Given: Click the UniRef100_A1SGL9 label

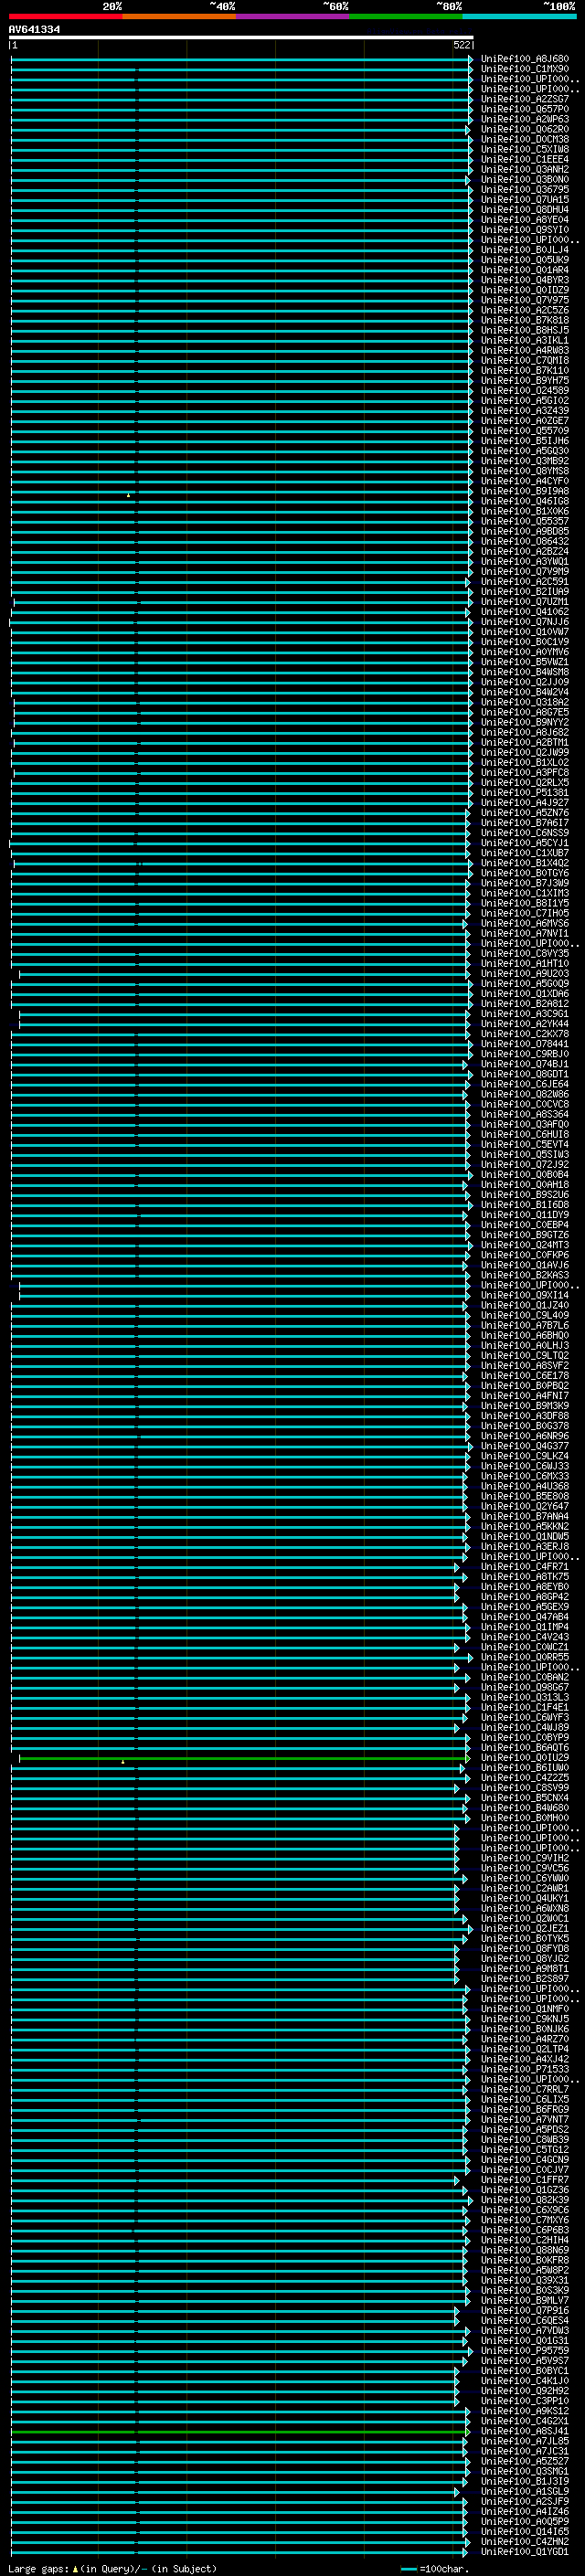Looking at the screenshot, I should pos(525,2491).
